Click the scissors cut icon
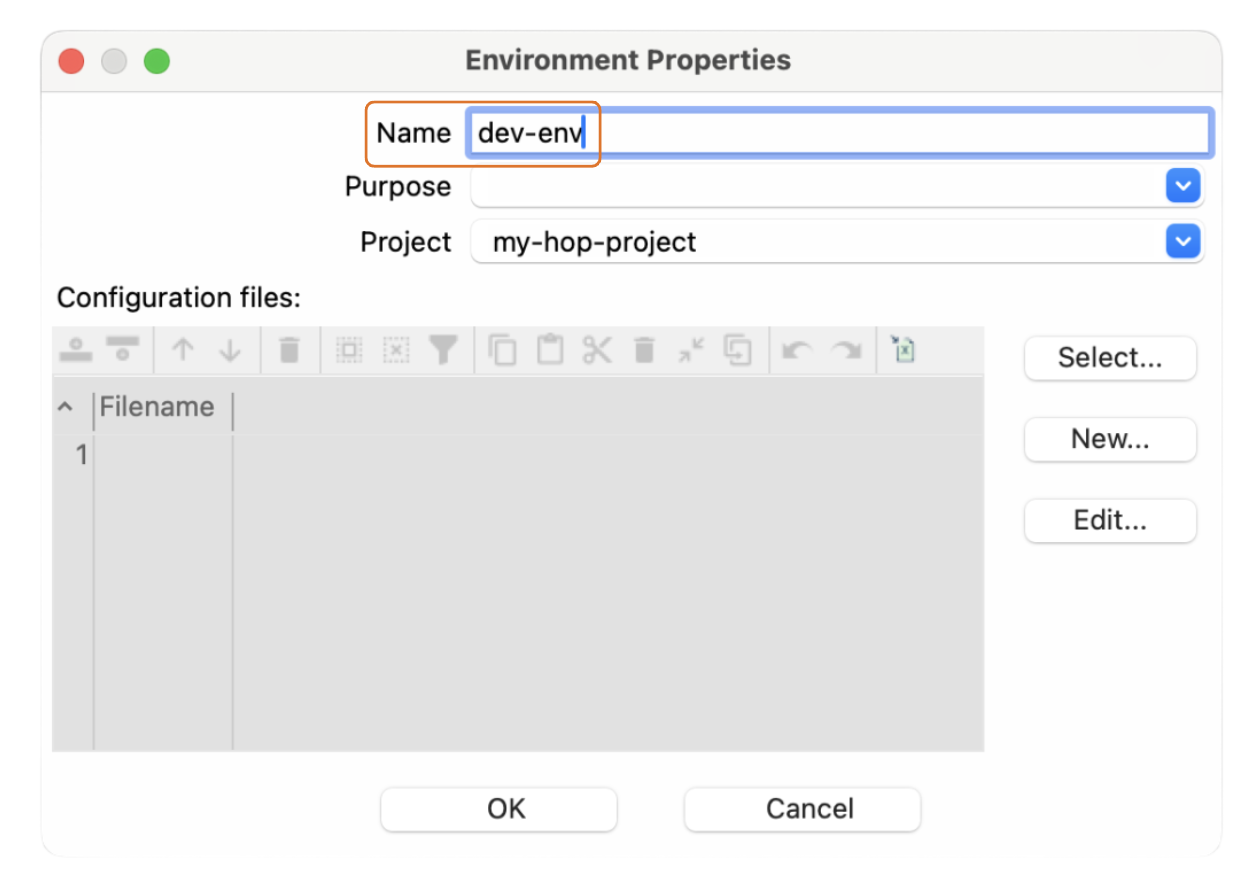Screen dimensions: 1254x882 [597, 350]
